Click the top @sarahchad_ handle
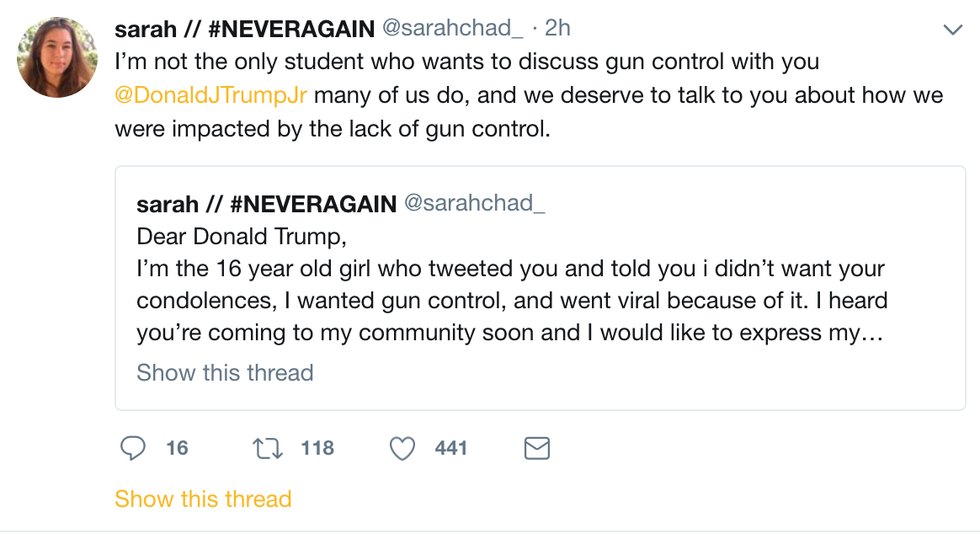Image resolution: width=980 pixels, height=534 pixels. click(x=453, y=27)
